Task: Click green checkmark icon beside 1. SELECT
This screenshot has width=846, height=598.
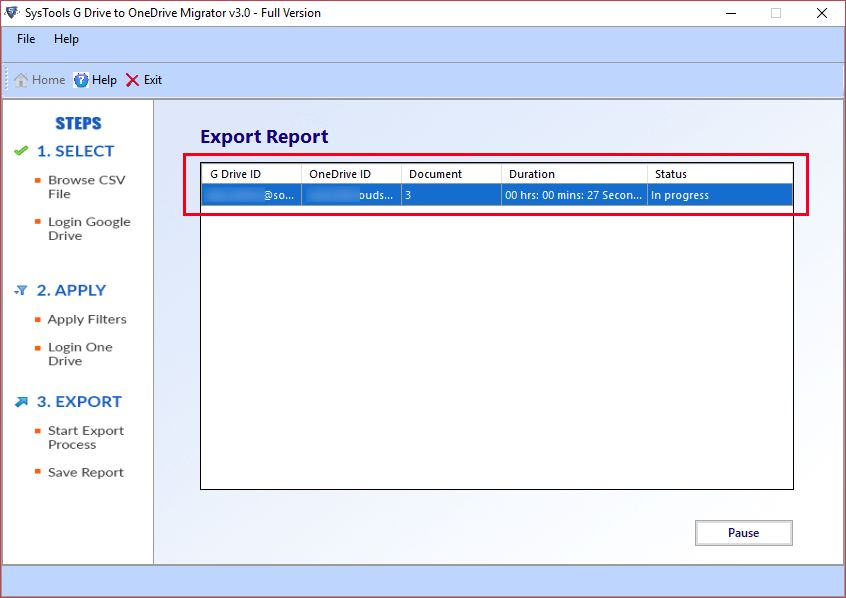Action: [x=21, y=151]
